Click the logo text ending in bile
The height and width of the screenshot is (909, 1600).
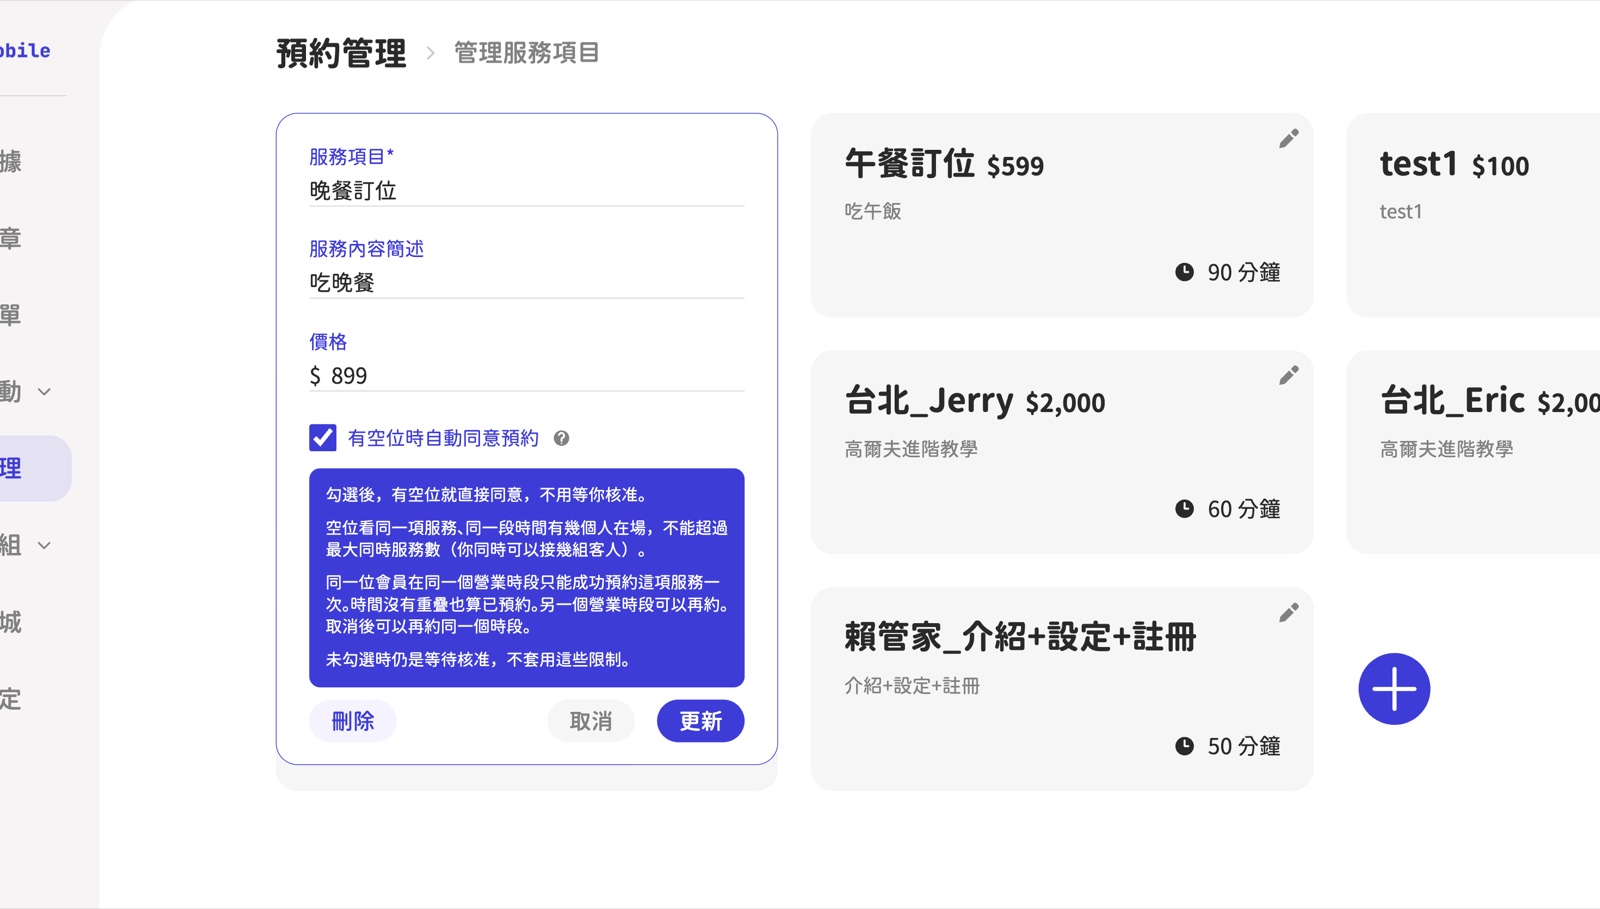pyautogui.click(x=25, y=51)
